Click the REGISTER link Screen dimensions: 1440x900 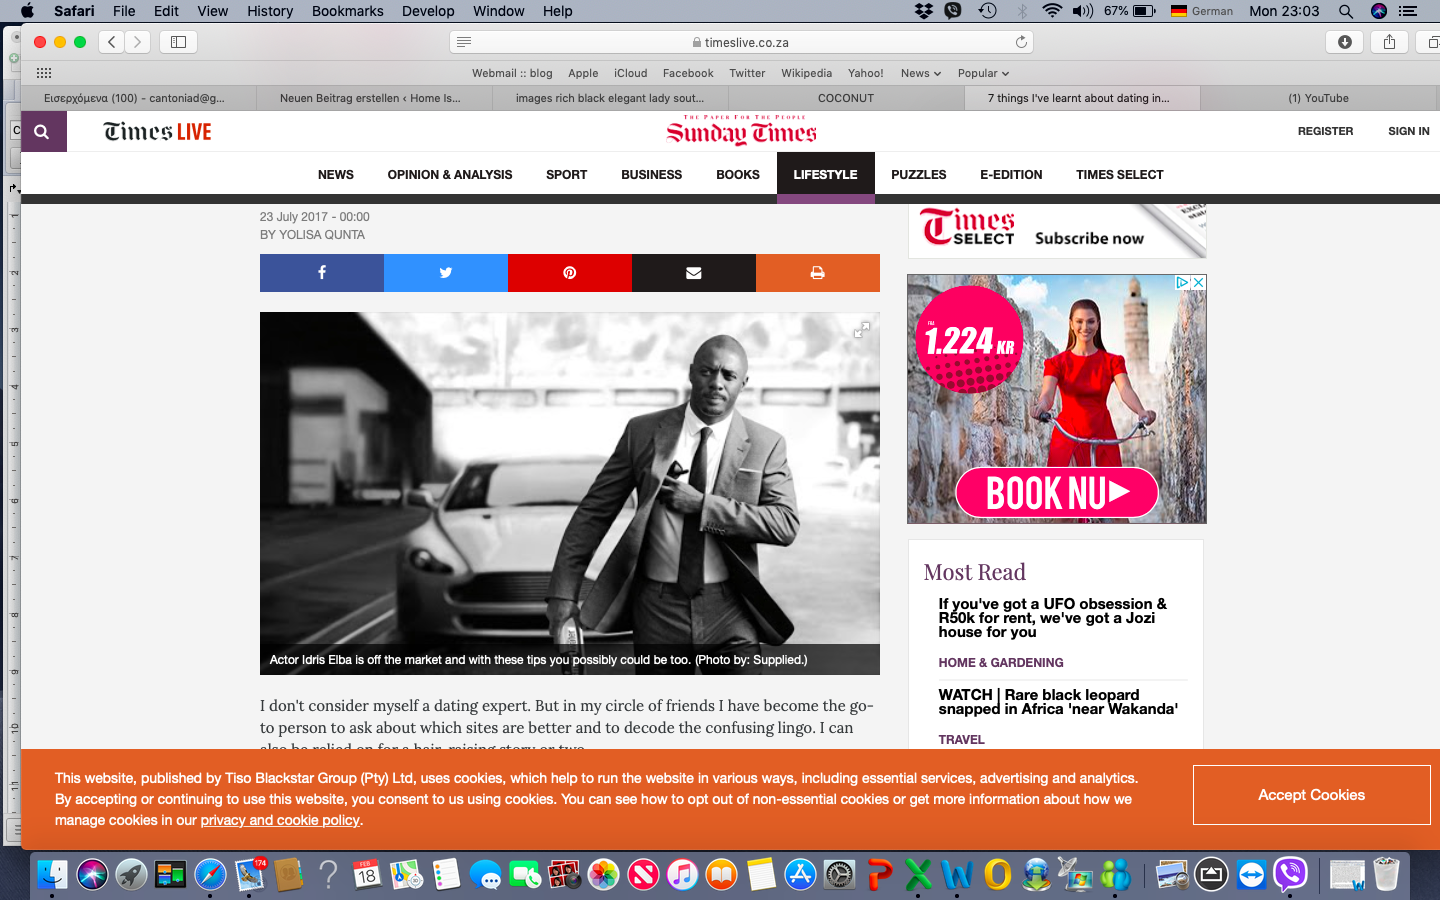click(x=1325, y=131)
